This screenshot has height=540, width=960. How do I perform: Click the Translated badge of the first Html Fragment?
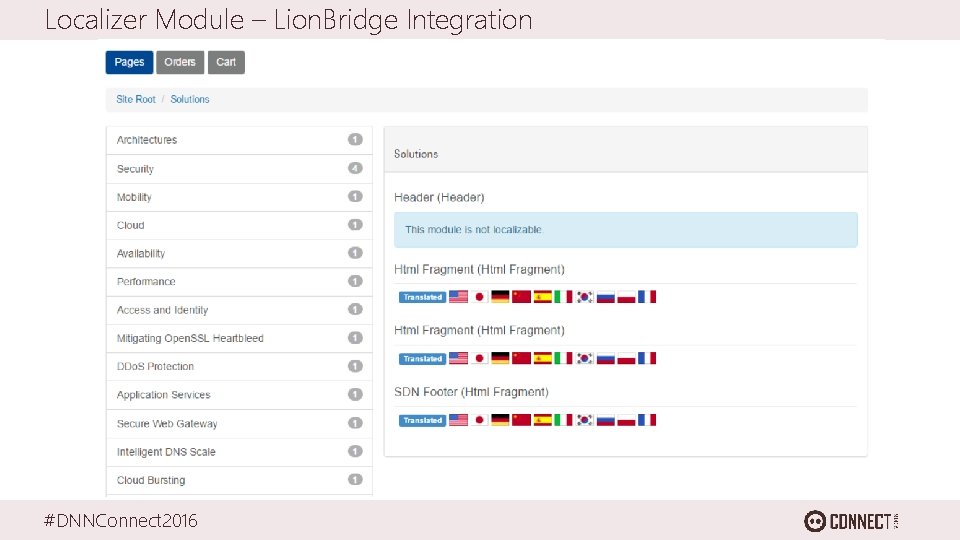[422, 298]
